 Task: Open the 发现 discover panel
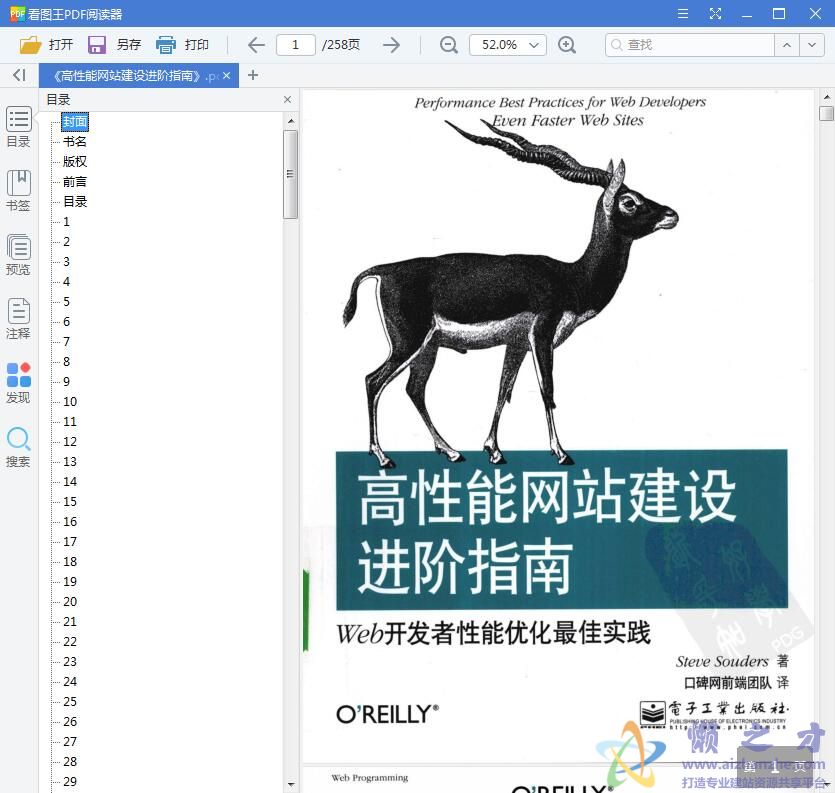(x=19, y=383)
